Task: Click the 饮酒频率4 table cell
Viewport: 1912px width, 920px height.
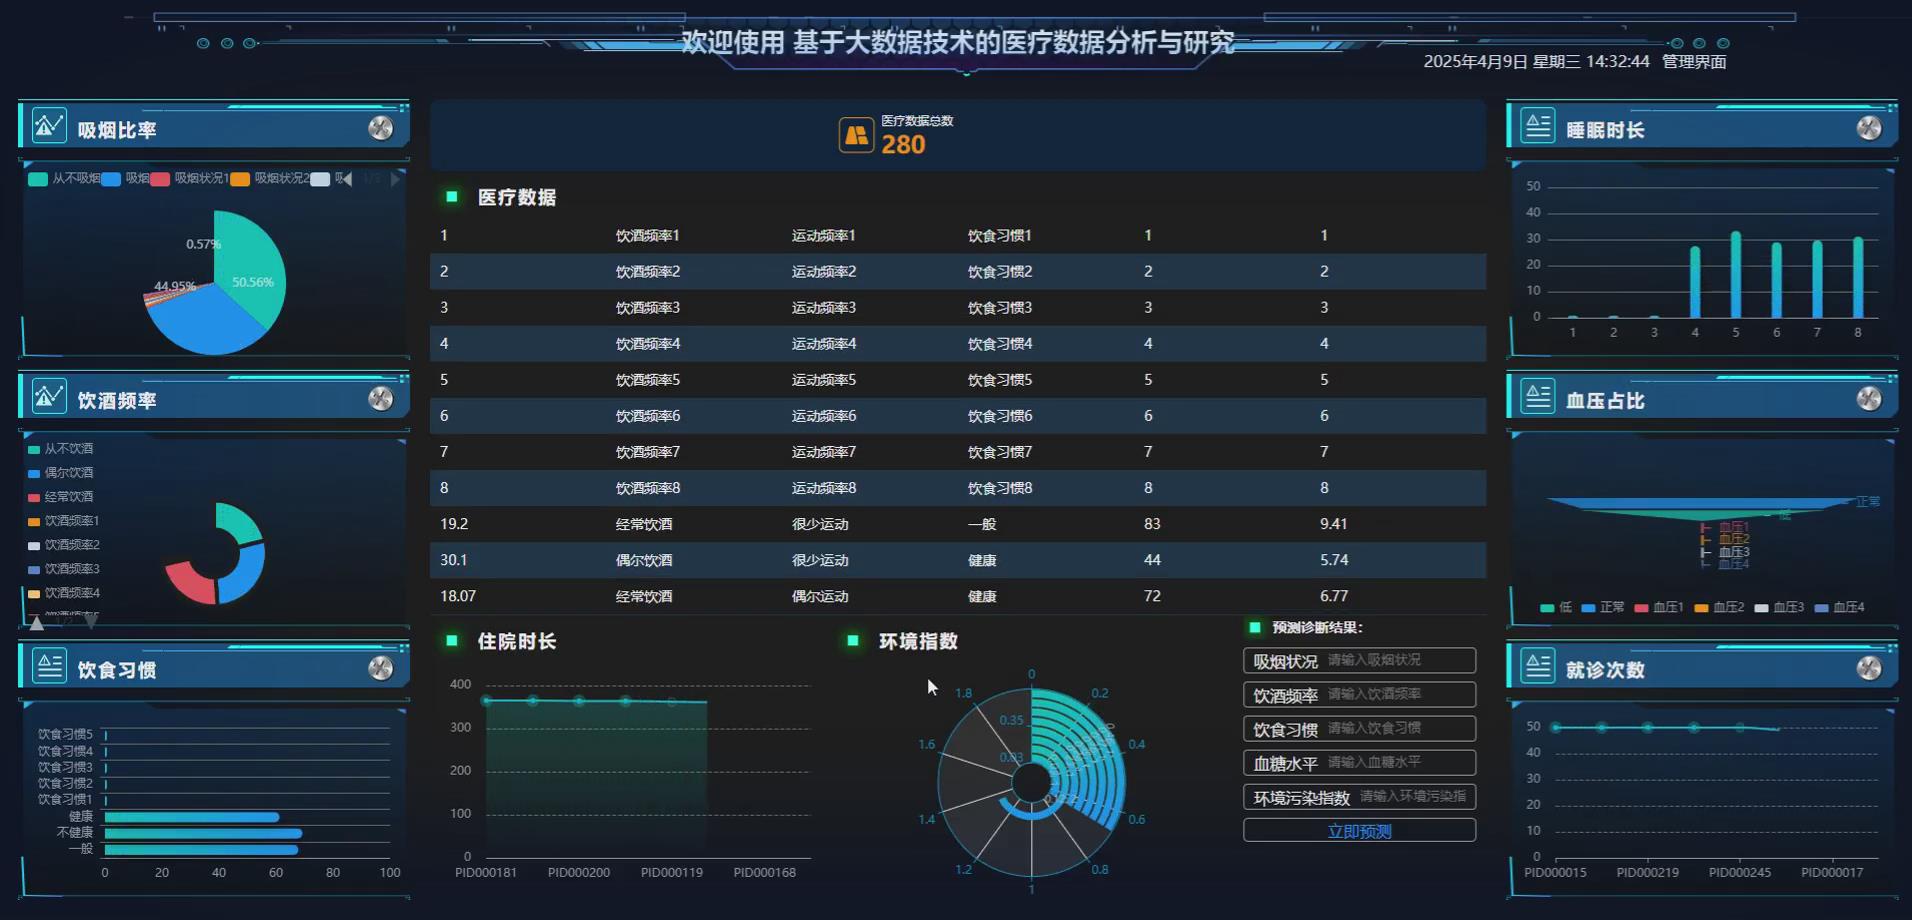Action: [648, 344]
